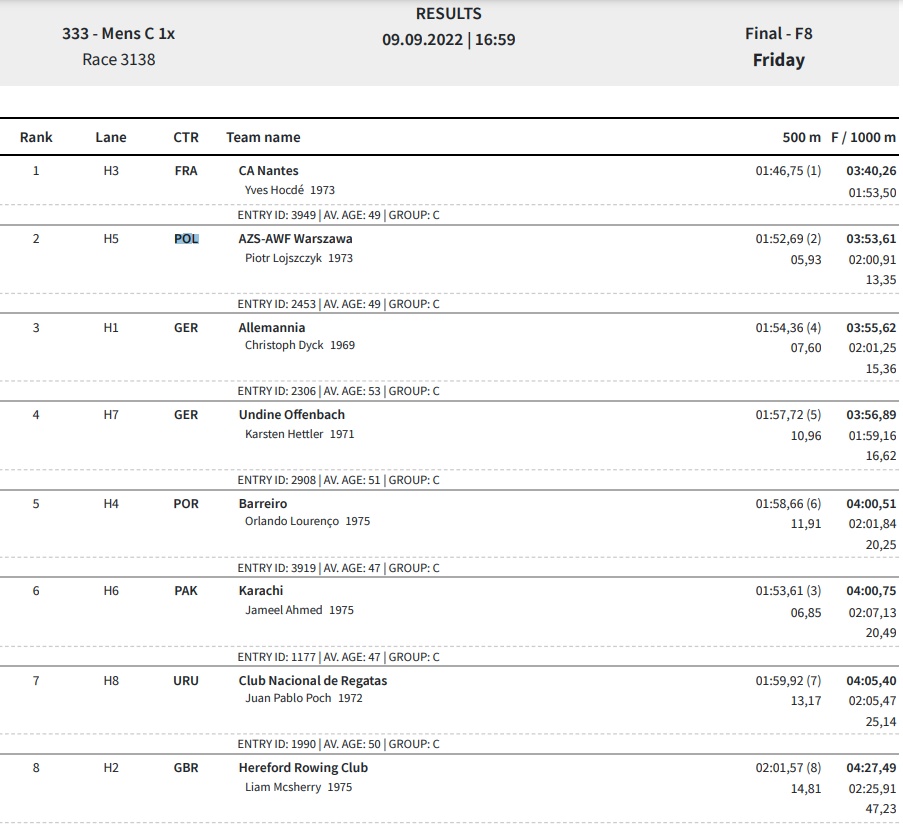Image resolution: width=903 pixels, height=825 pixels.
Task: Select Undine Offenbach team name
Action: click(291, 415)
